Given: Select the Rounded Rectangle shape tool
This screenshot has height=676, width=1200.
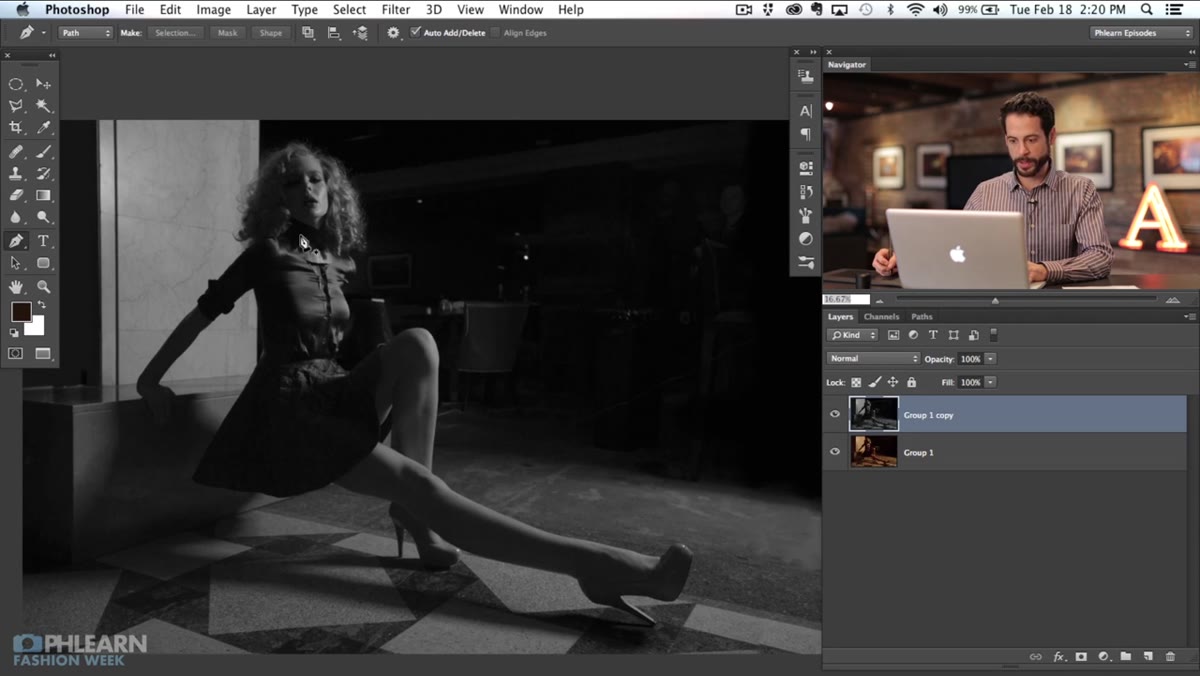Looking at the screenshot, I should [44, 263].
